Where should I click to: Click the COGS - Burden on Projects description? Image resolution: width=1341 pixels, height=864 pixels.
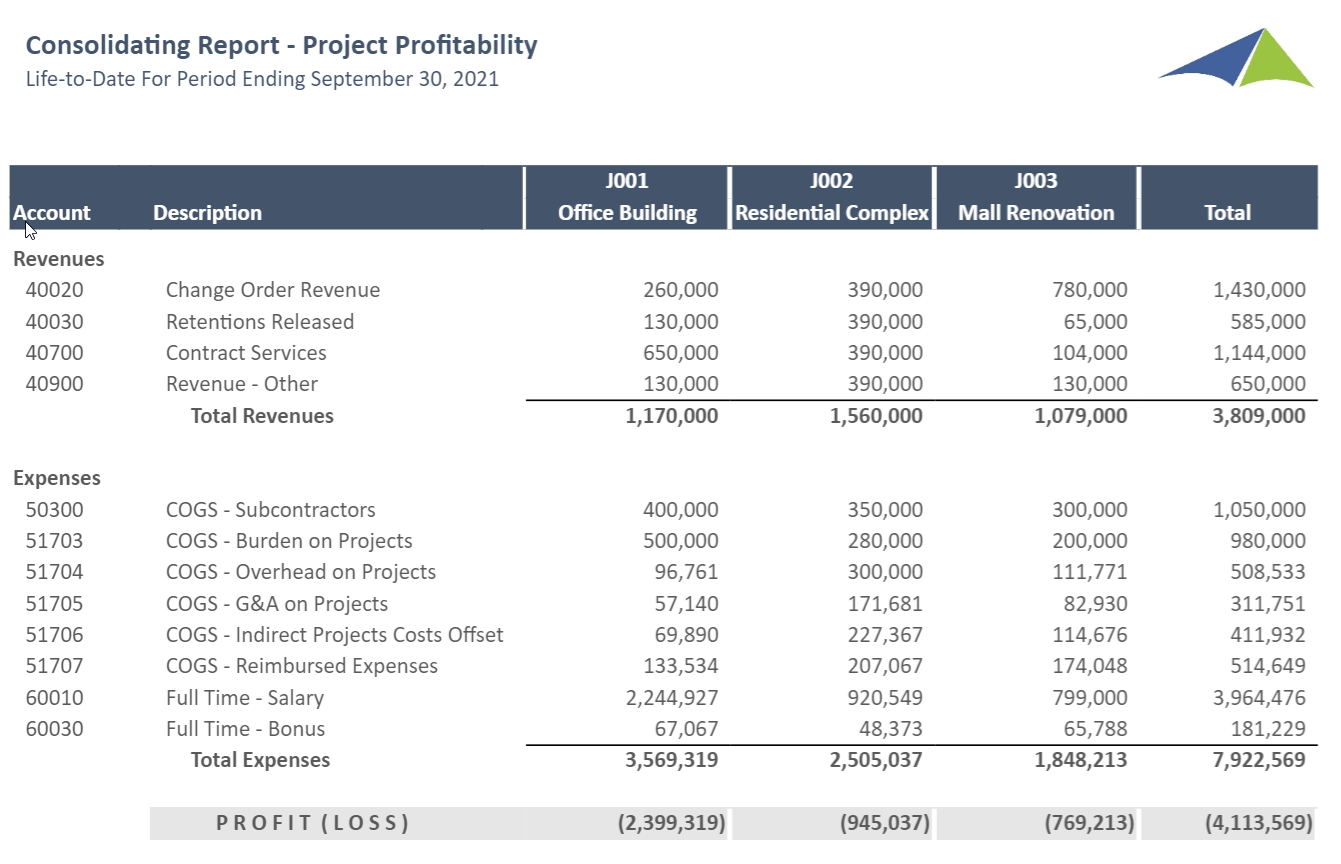pyautogui.click(x=289, y=541)
